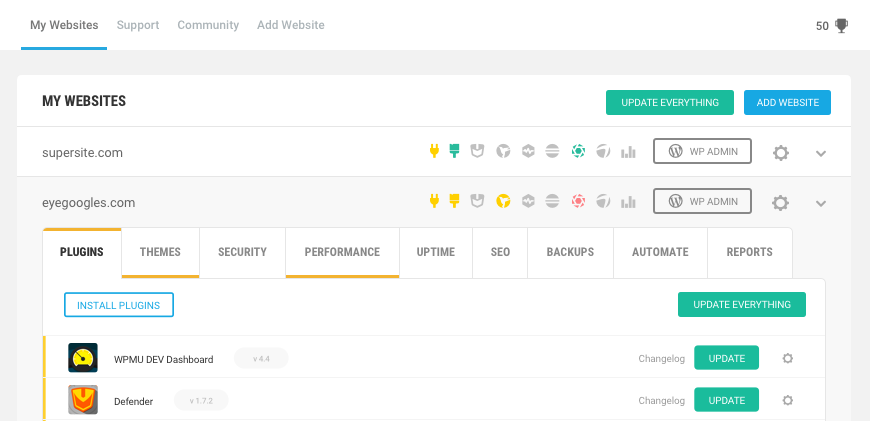Click Update Everything in My Websites header

(670, 103)
